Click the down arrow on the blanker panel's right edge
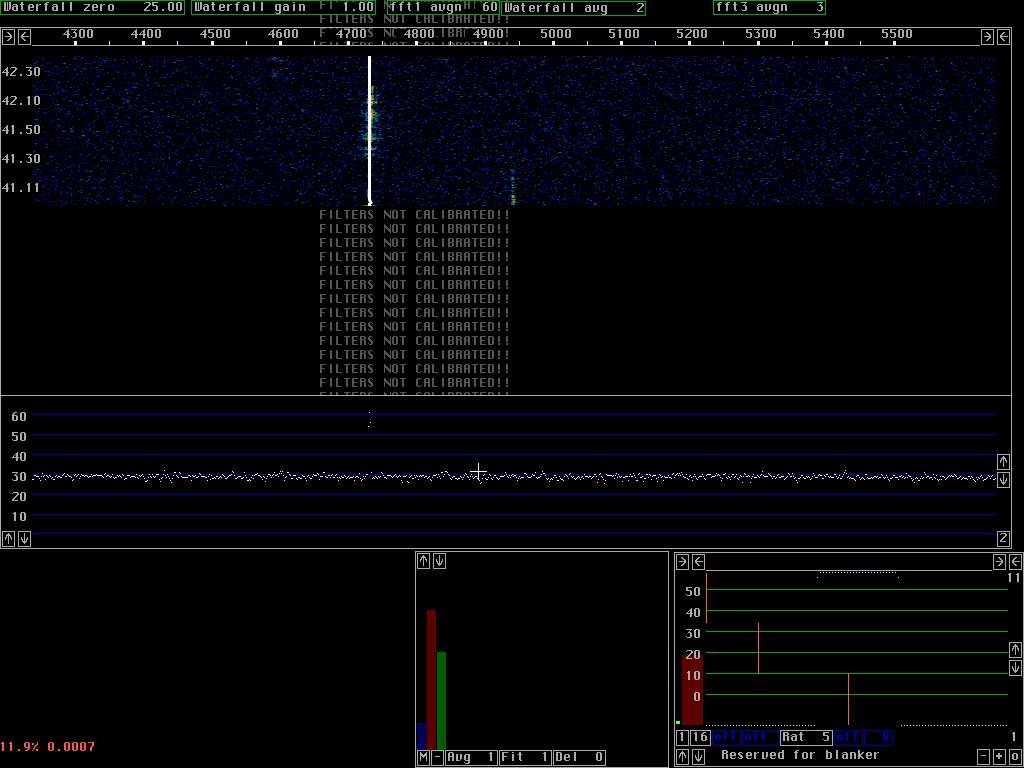Viewport: 1024px width, 768px height. click(x=1015, y=667)
